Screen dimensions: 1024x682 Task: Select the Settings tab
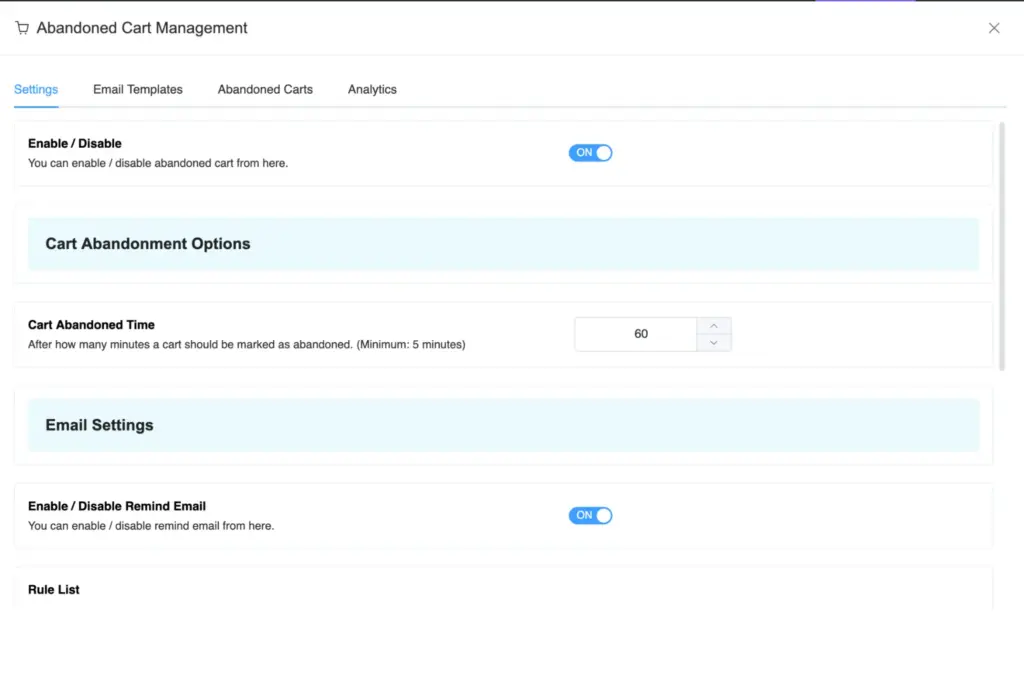coord(36,89)
